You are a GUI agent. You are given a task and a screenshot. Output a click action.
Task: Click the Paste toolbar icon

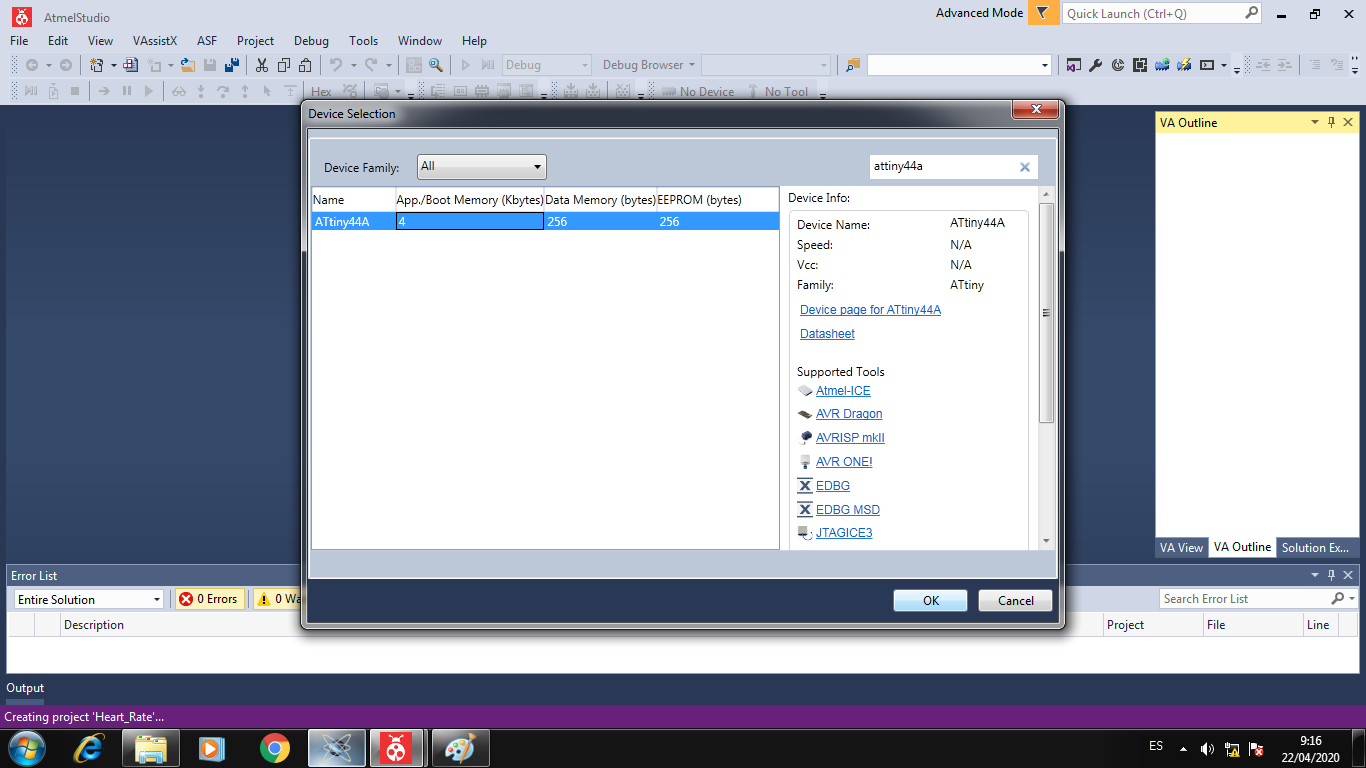[306, 65]
